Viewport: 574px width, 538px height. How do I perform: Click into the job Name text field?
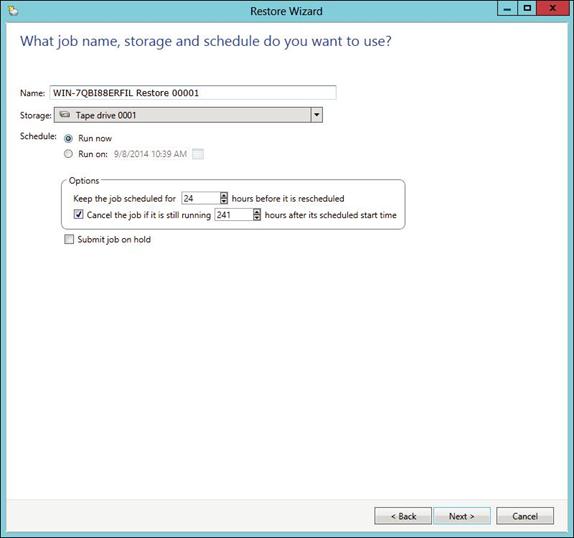point(193,93)
